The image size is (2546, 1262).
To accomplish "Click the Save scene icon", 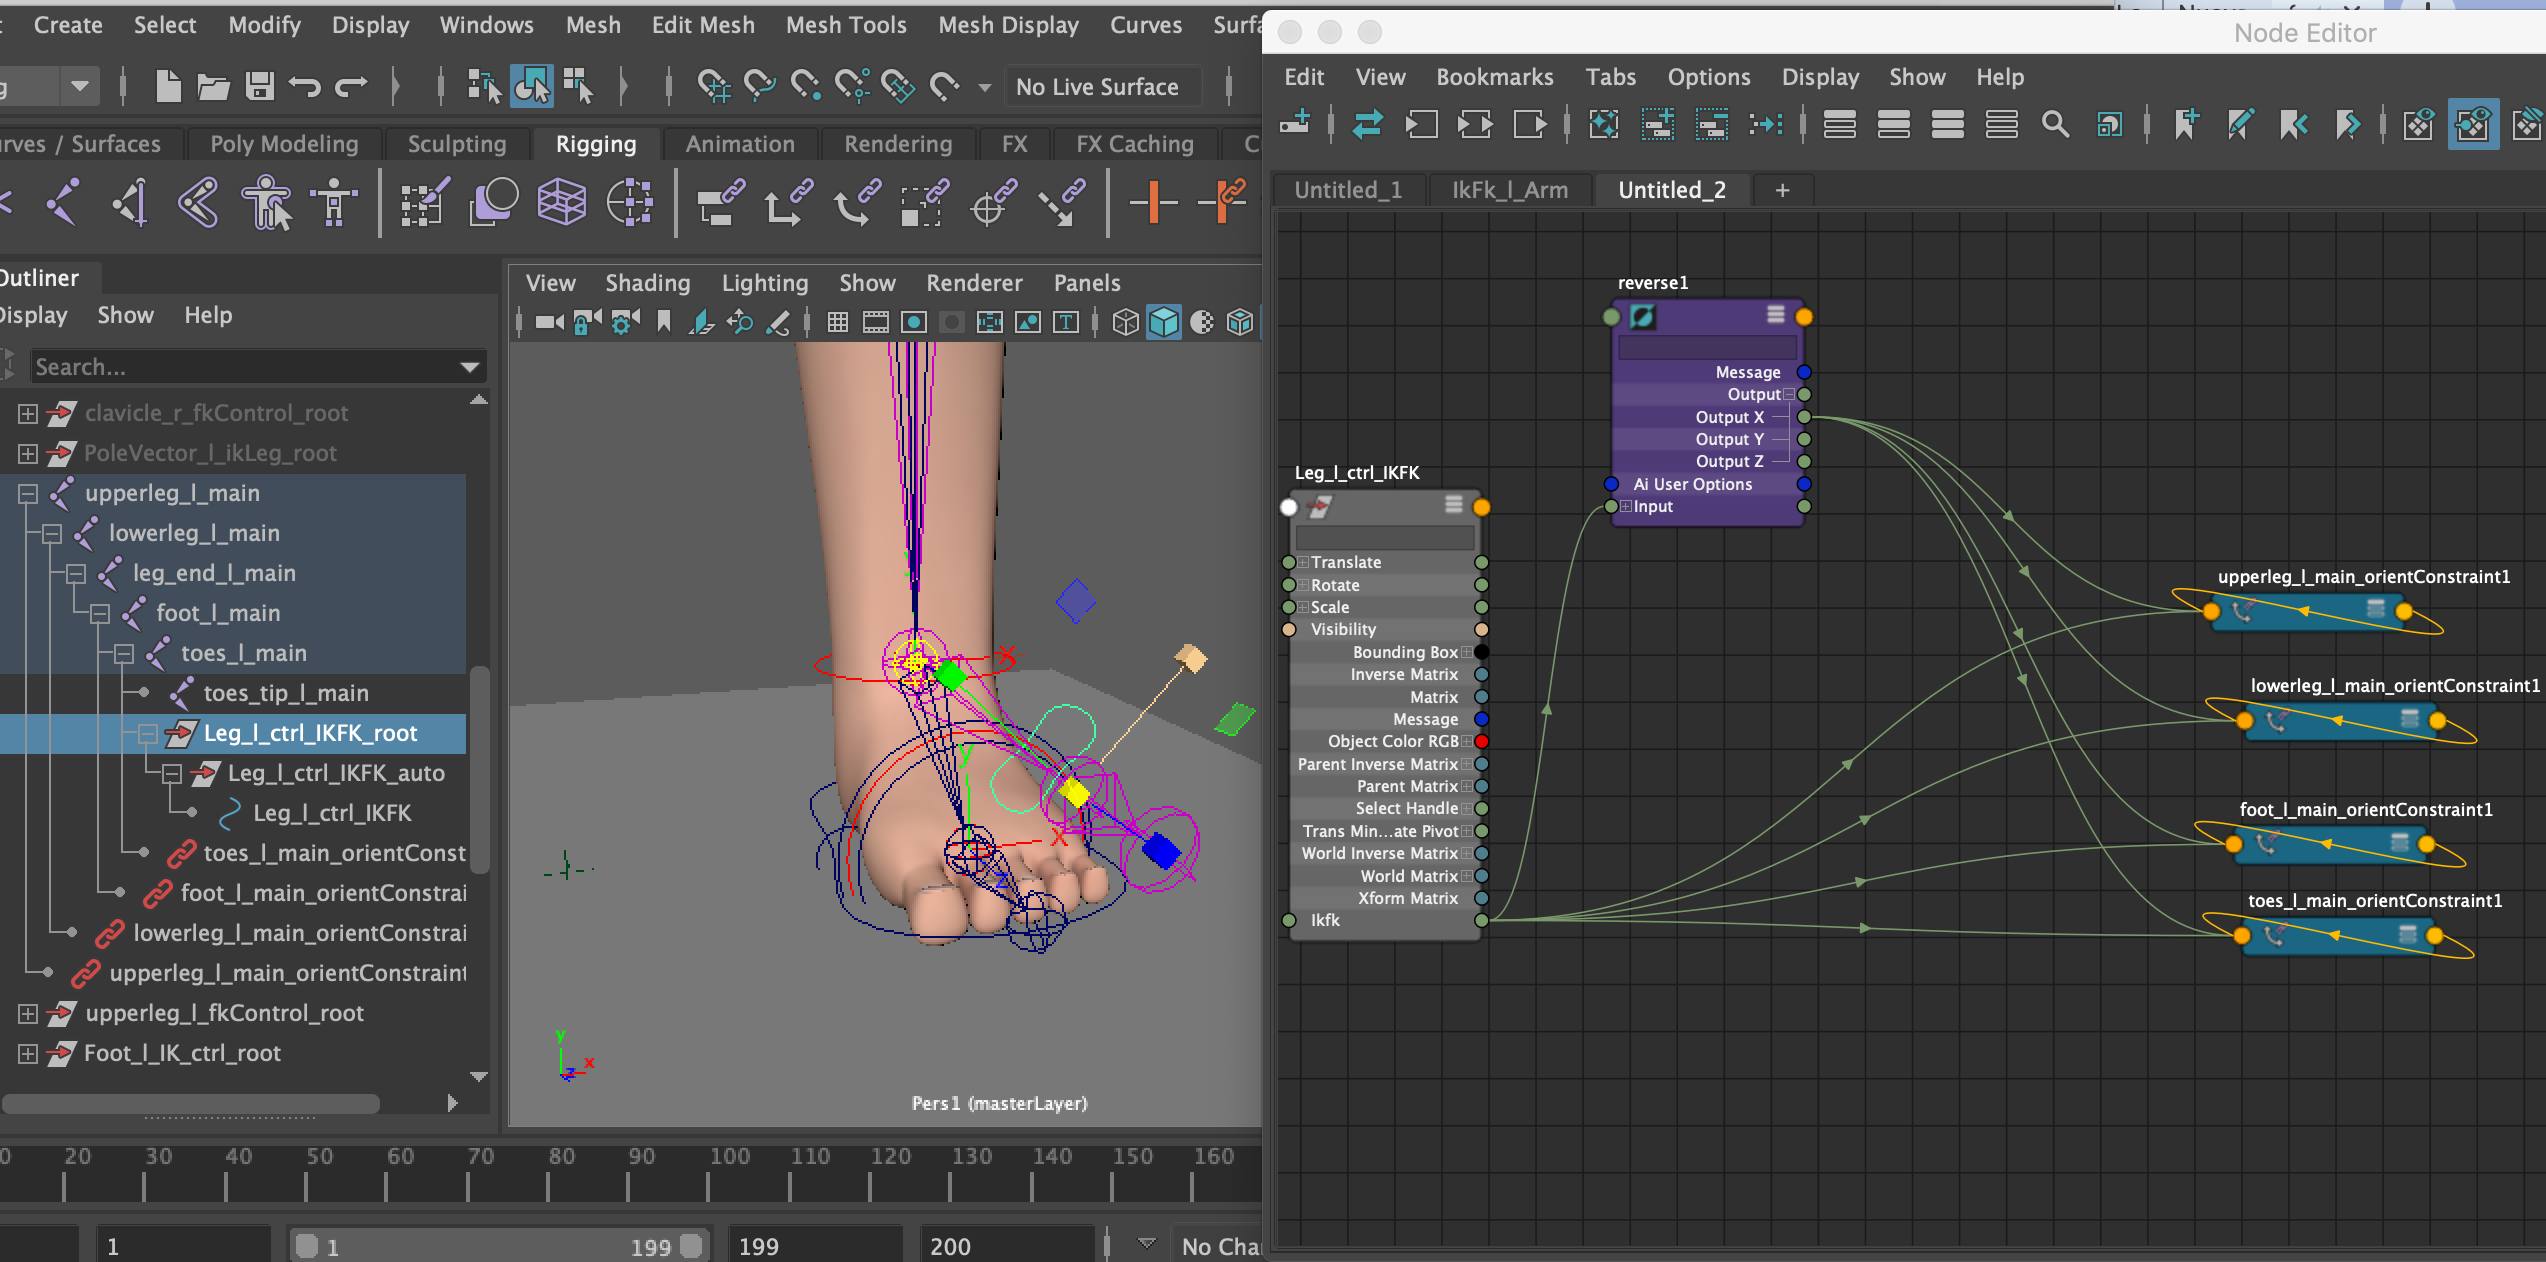I will tap(260, 87).
